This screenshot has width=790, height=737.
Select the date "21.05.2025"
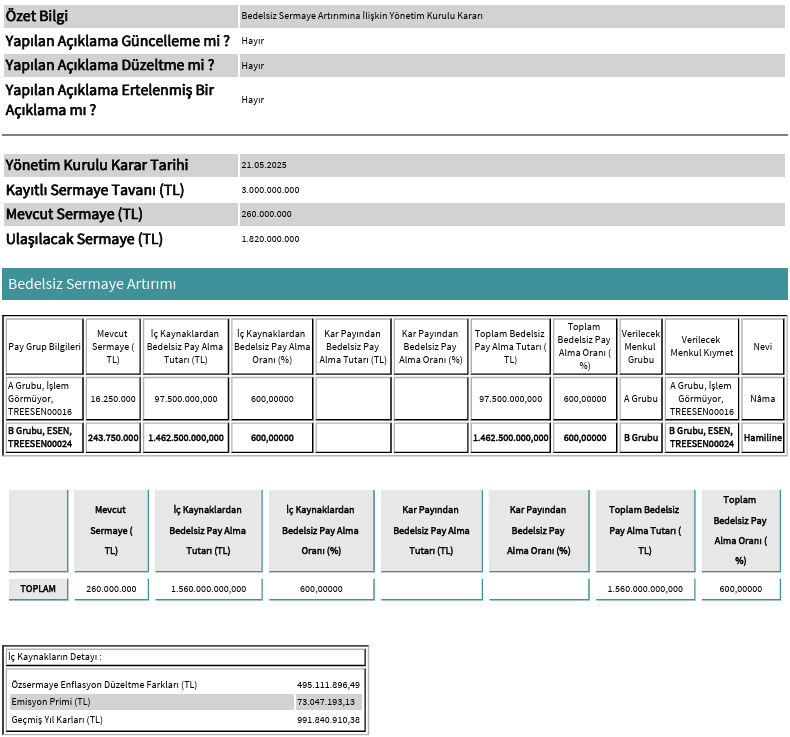264,165
